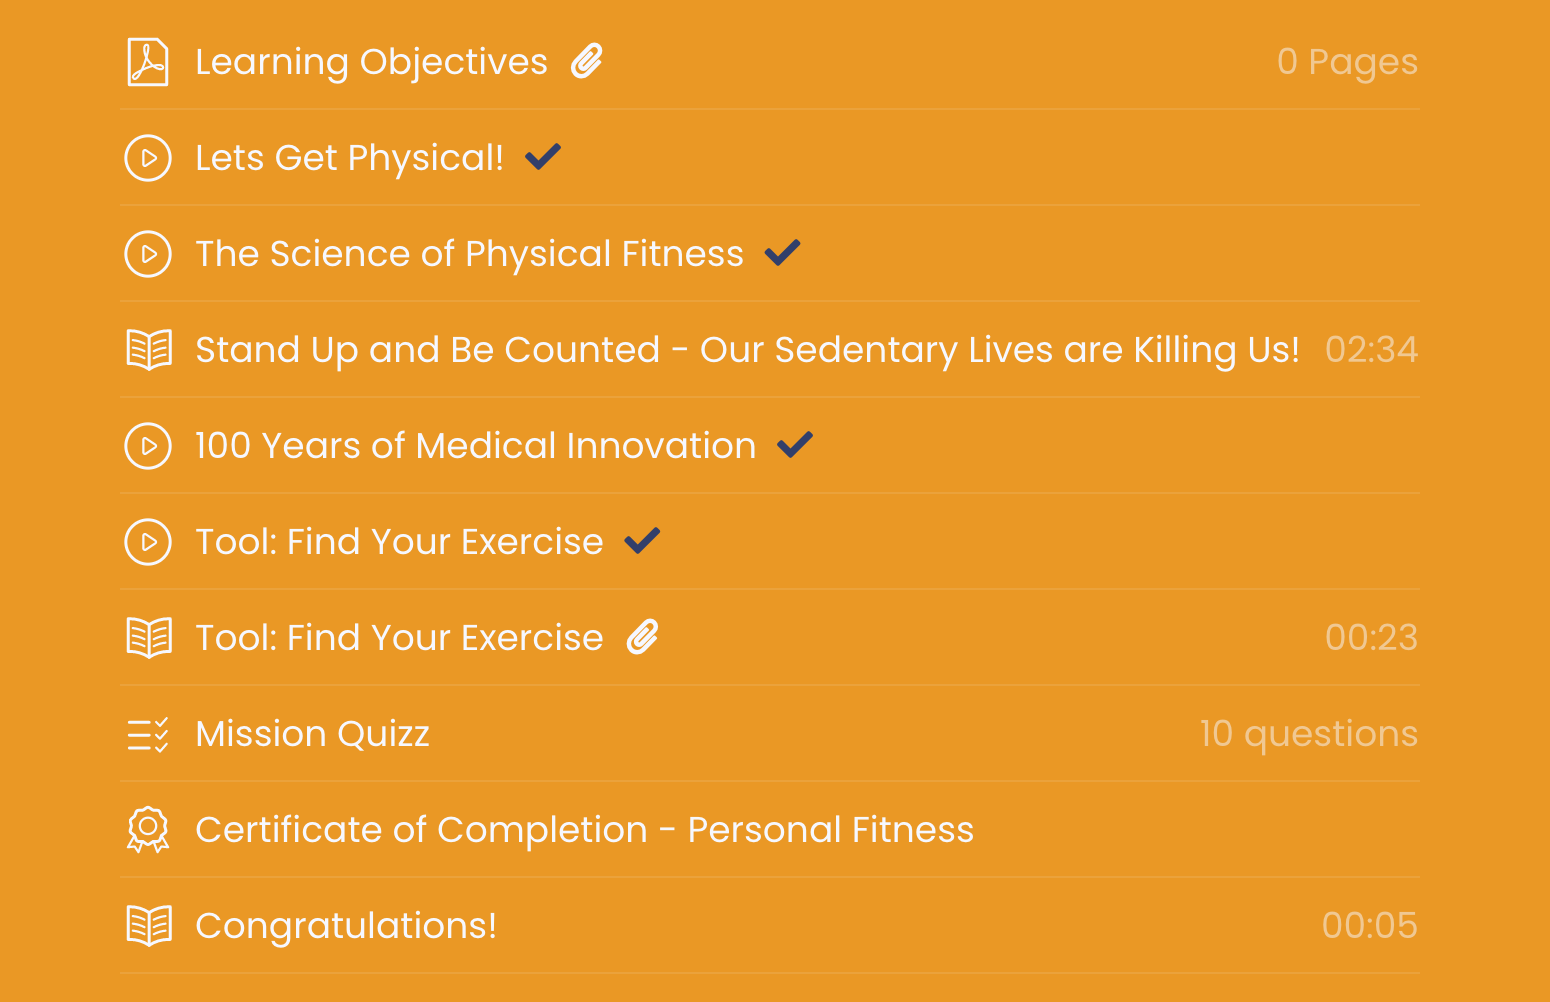Image resolution: width=1550 pixels, height=1002 pixels.
Task: Click play icon next to 100 Years of Medical Innovation
Action: point(148,446)
